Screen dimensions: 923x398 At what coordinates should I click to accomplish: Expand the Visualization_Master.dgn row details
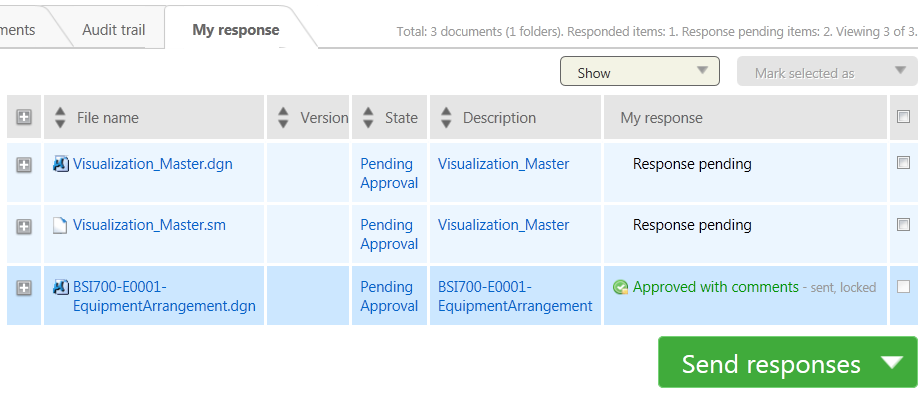point(24,165)
